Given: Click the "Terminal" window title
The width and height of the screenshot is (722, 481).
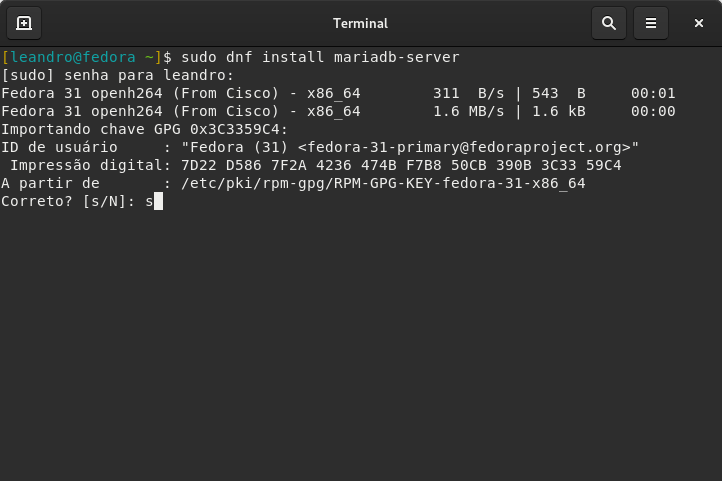Looking at the screenshot, I should pyautogui.click(x=360, y=22).
